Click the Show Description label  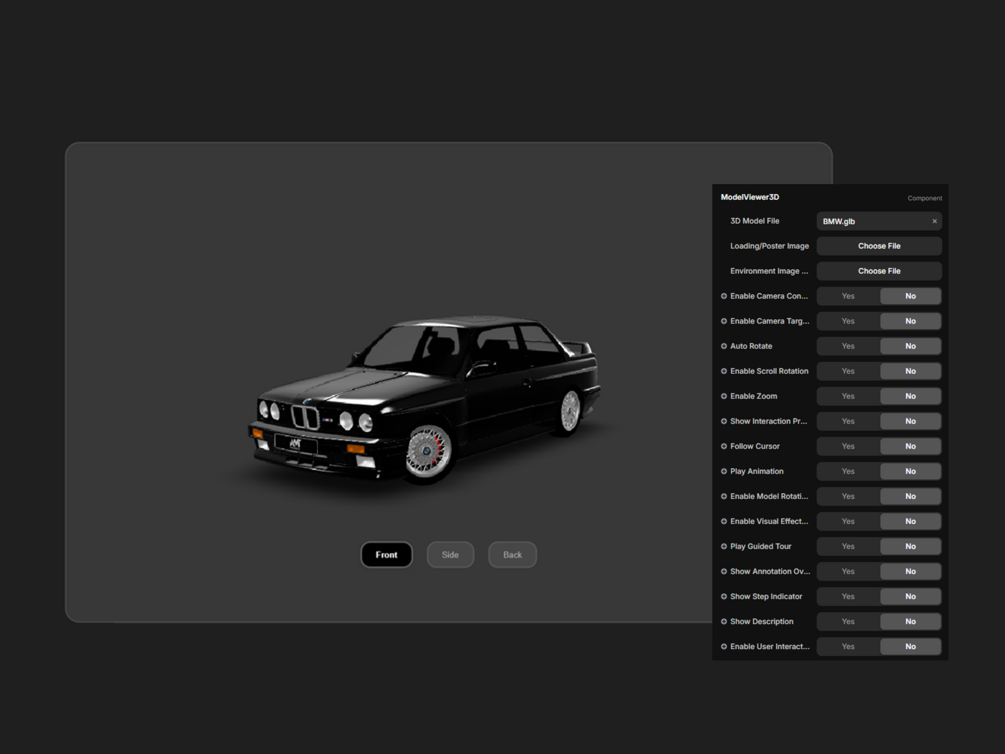click(761, 621)
